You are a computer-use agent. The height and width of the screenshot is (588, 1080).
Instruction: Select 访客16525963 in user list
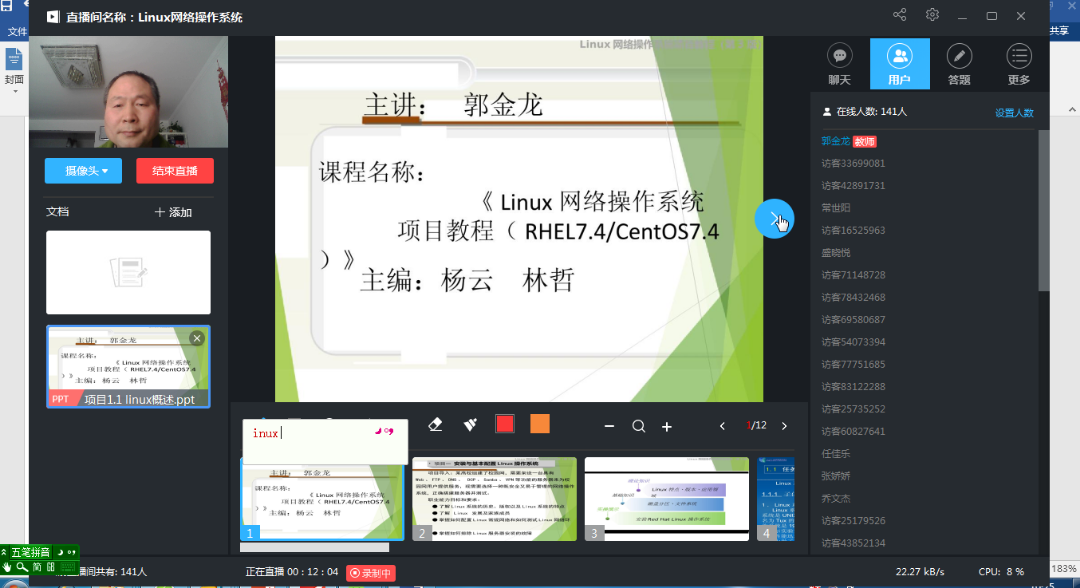[853, 230]
